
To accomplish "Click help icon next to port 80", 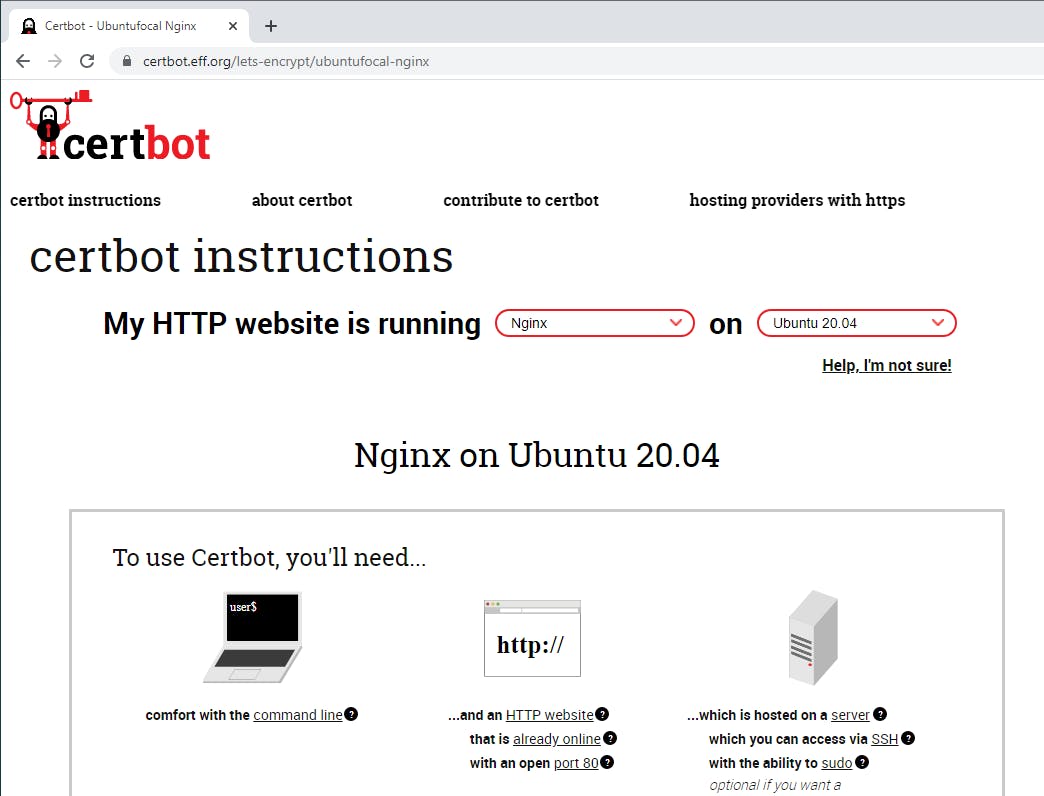I will tap(607, 762).
